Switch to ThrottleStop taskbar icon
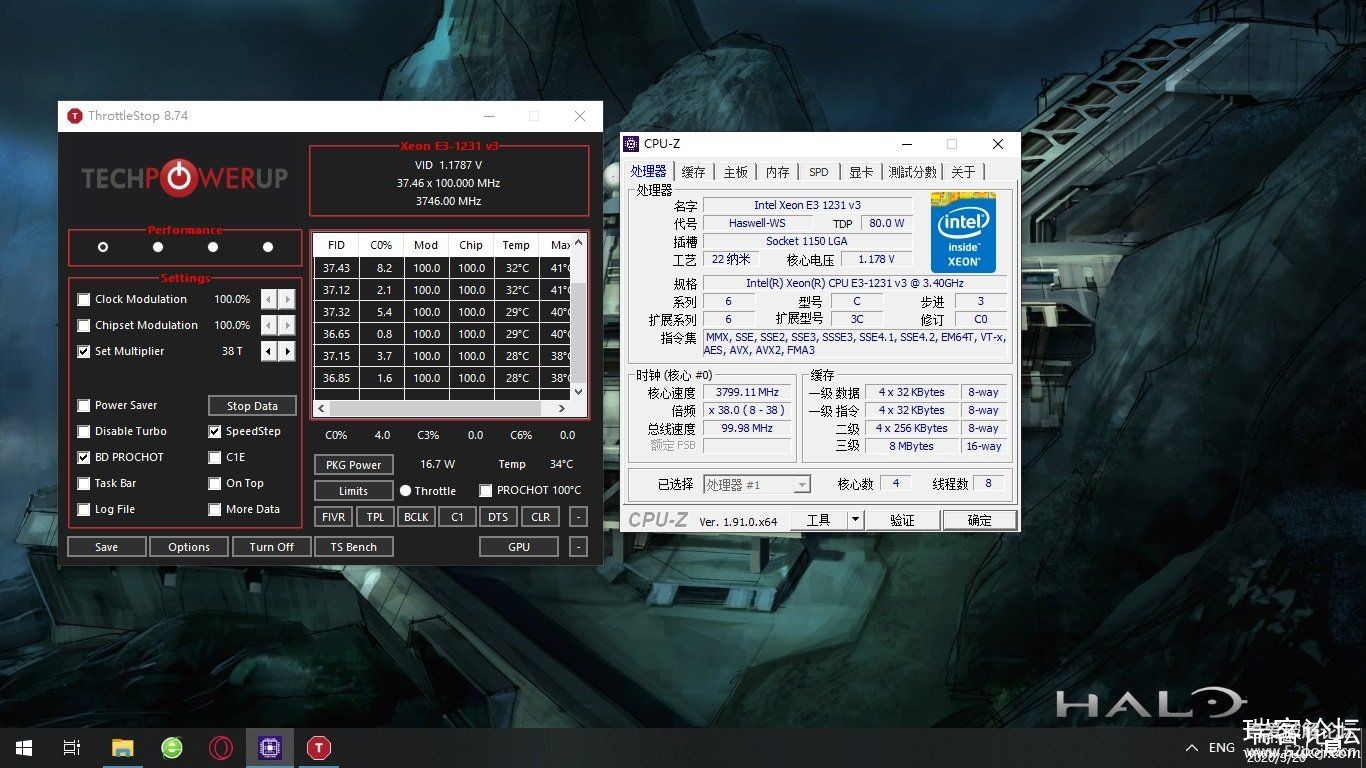Viewport: 1366px width, 768px height. click(319, 747)
